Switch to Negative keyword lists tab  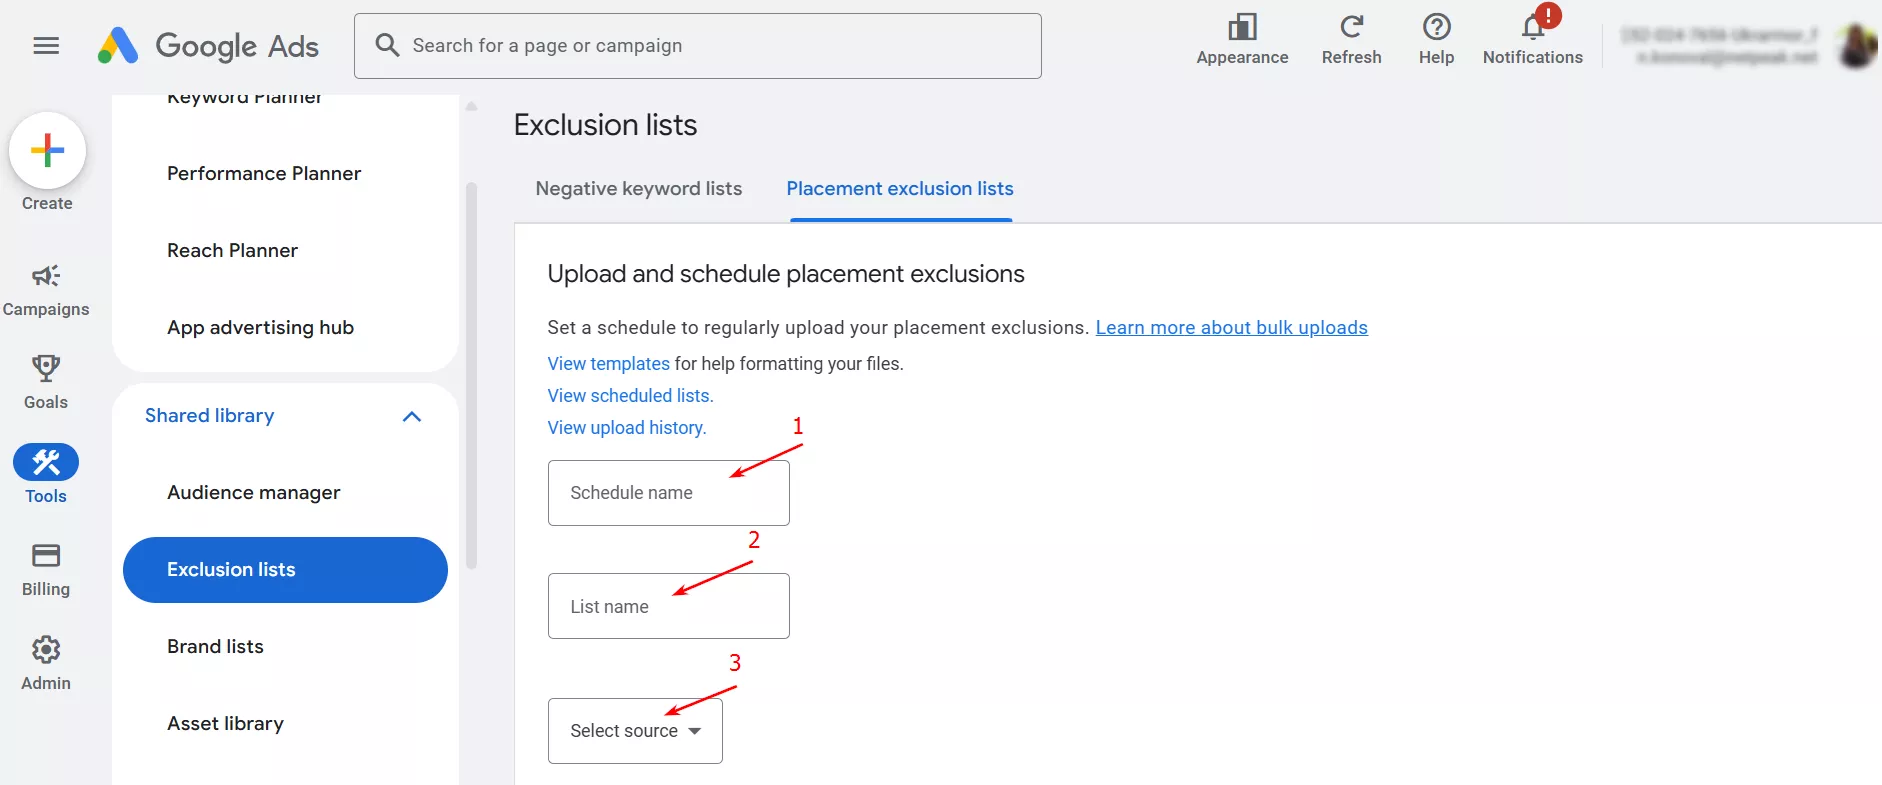tap(638, 189)
